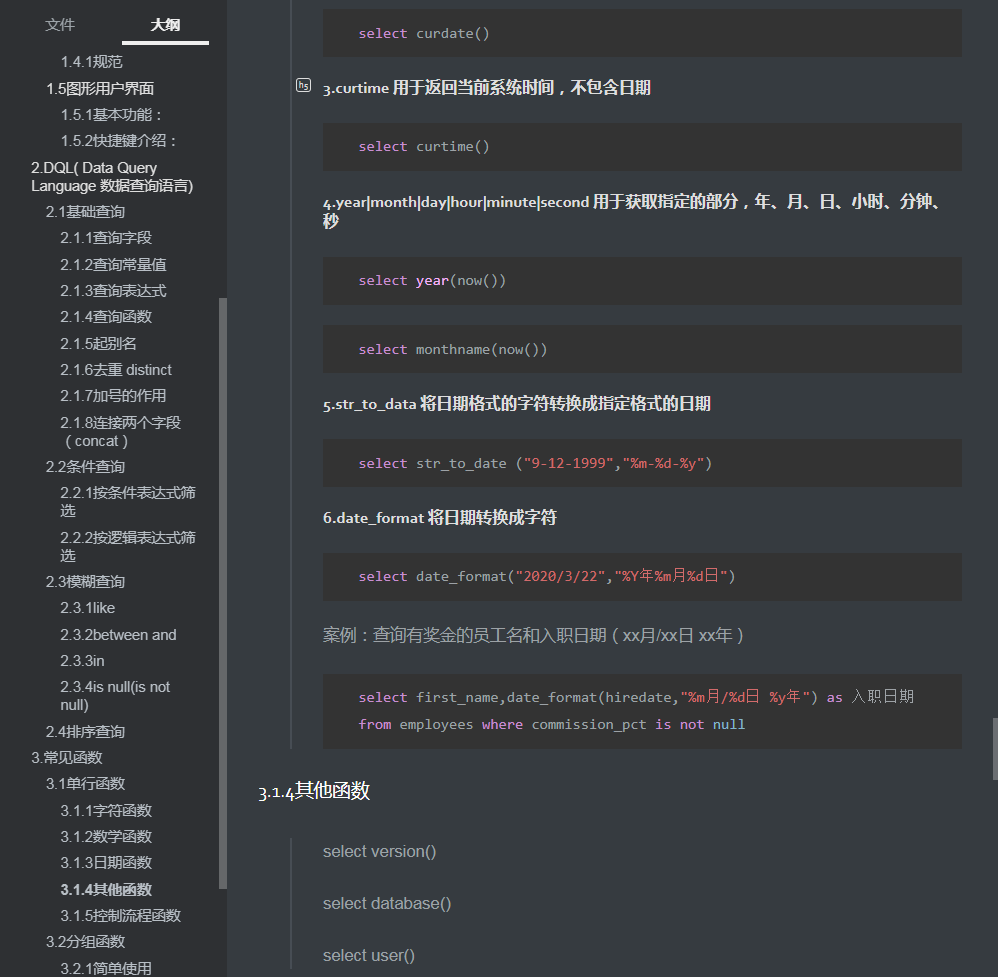Select outline 3.1.3日期函数
The image size is (998, 977).
[106, 862]
